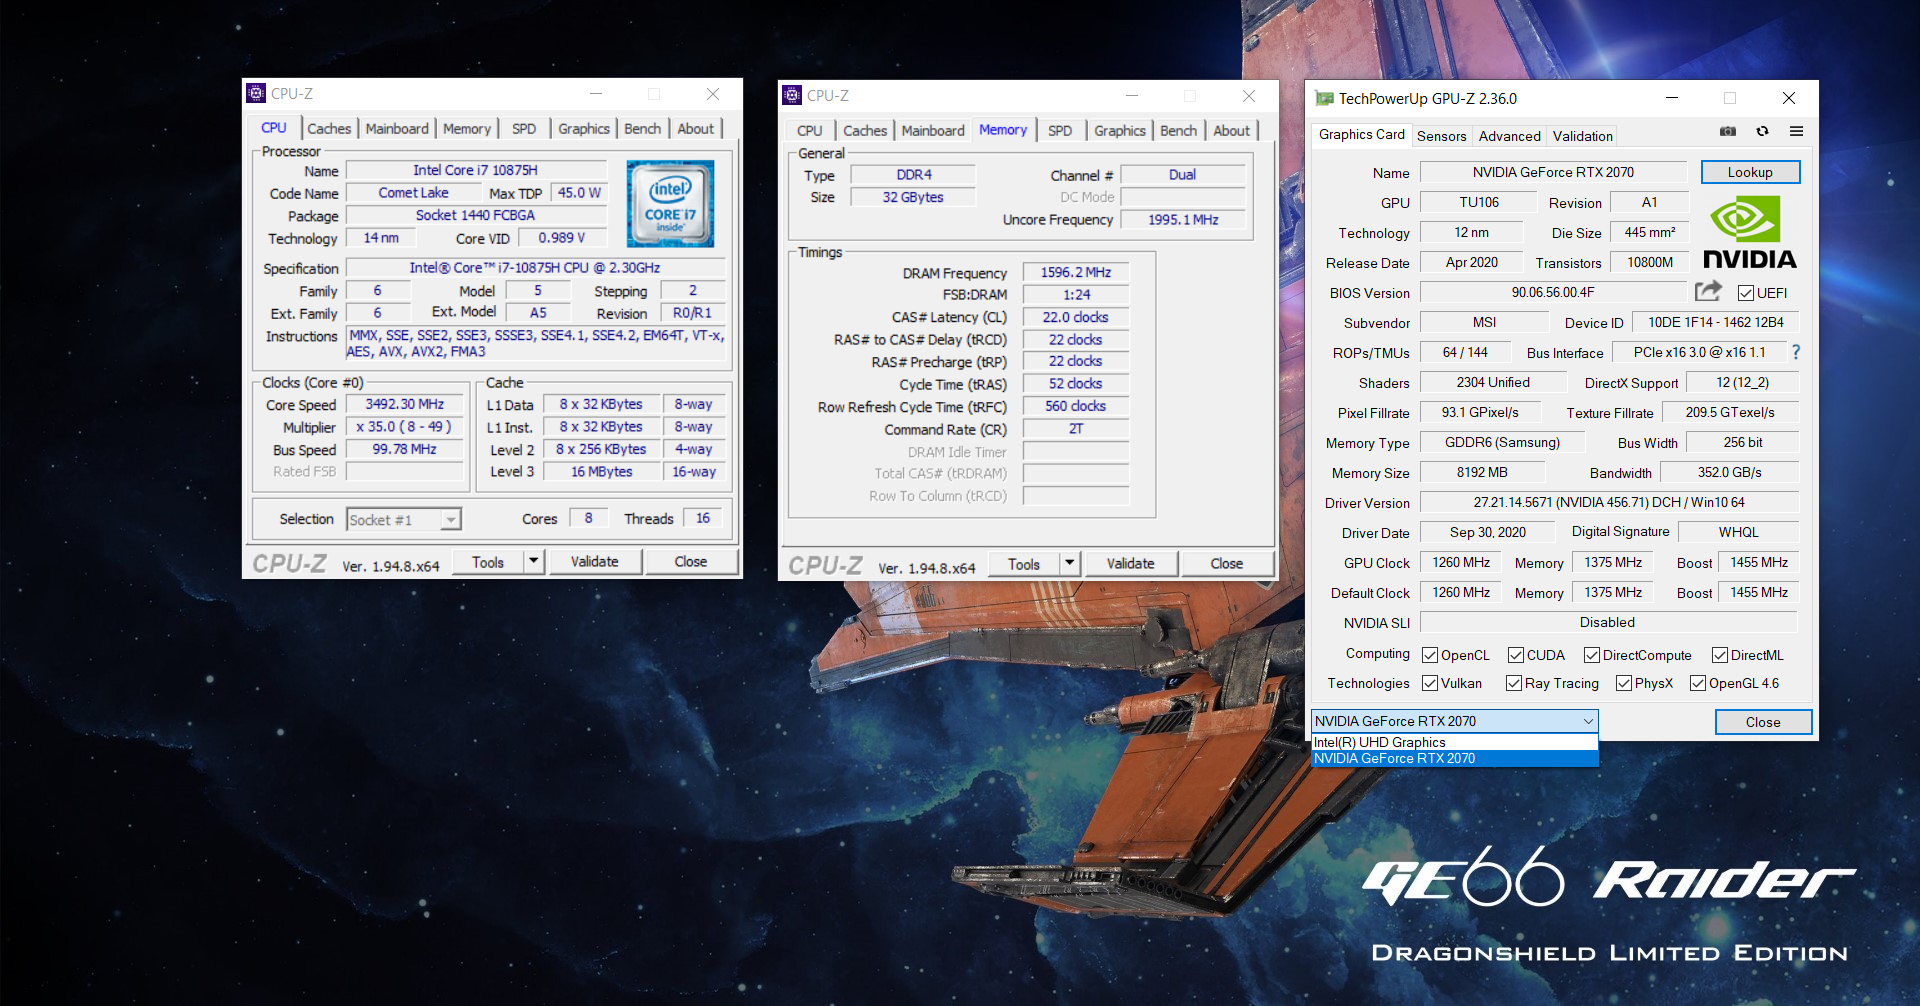Click the Driver Version field in GPU-Z
This screenshot has height=1006, width=1920.
1609,502
